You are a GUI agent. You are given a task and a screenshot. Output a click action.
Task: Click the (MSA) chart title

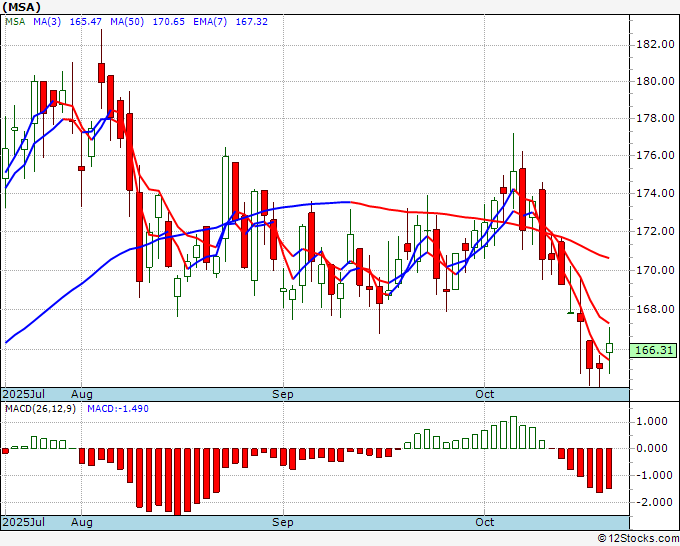pyautogui.click(x=21, y=7)
